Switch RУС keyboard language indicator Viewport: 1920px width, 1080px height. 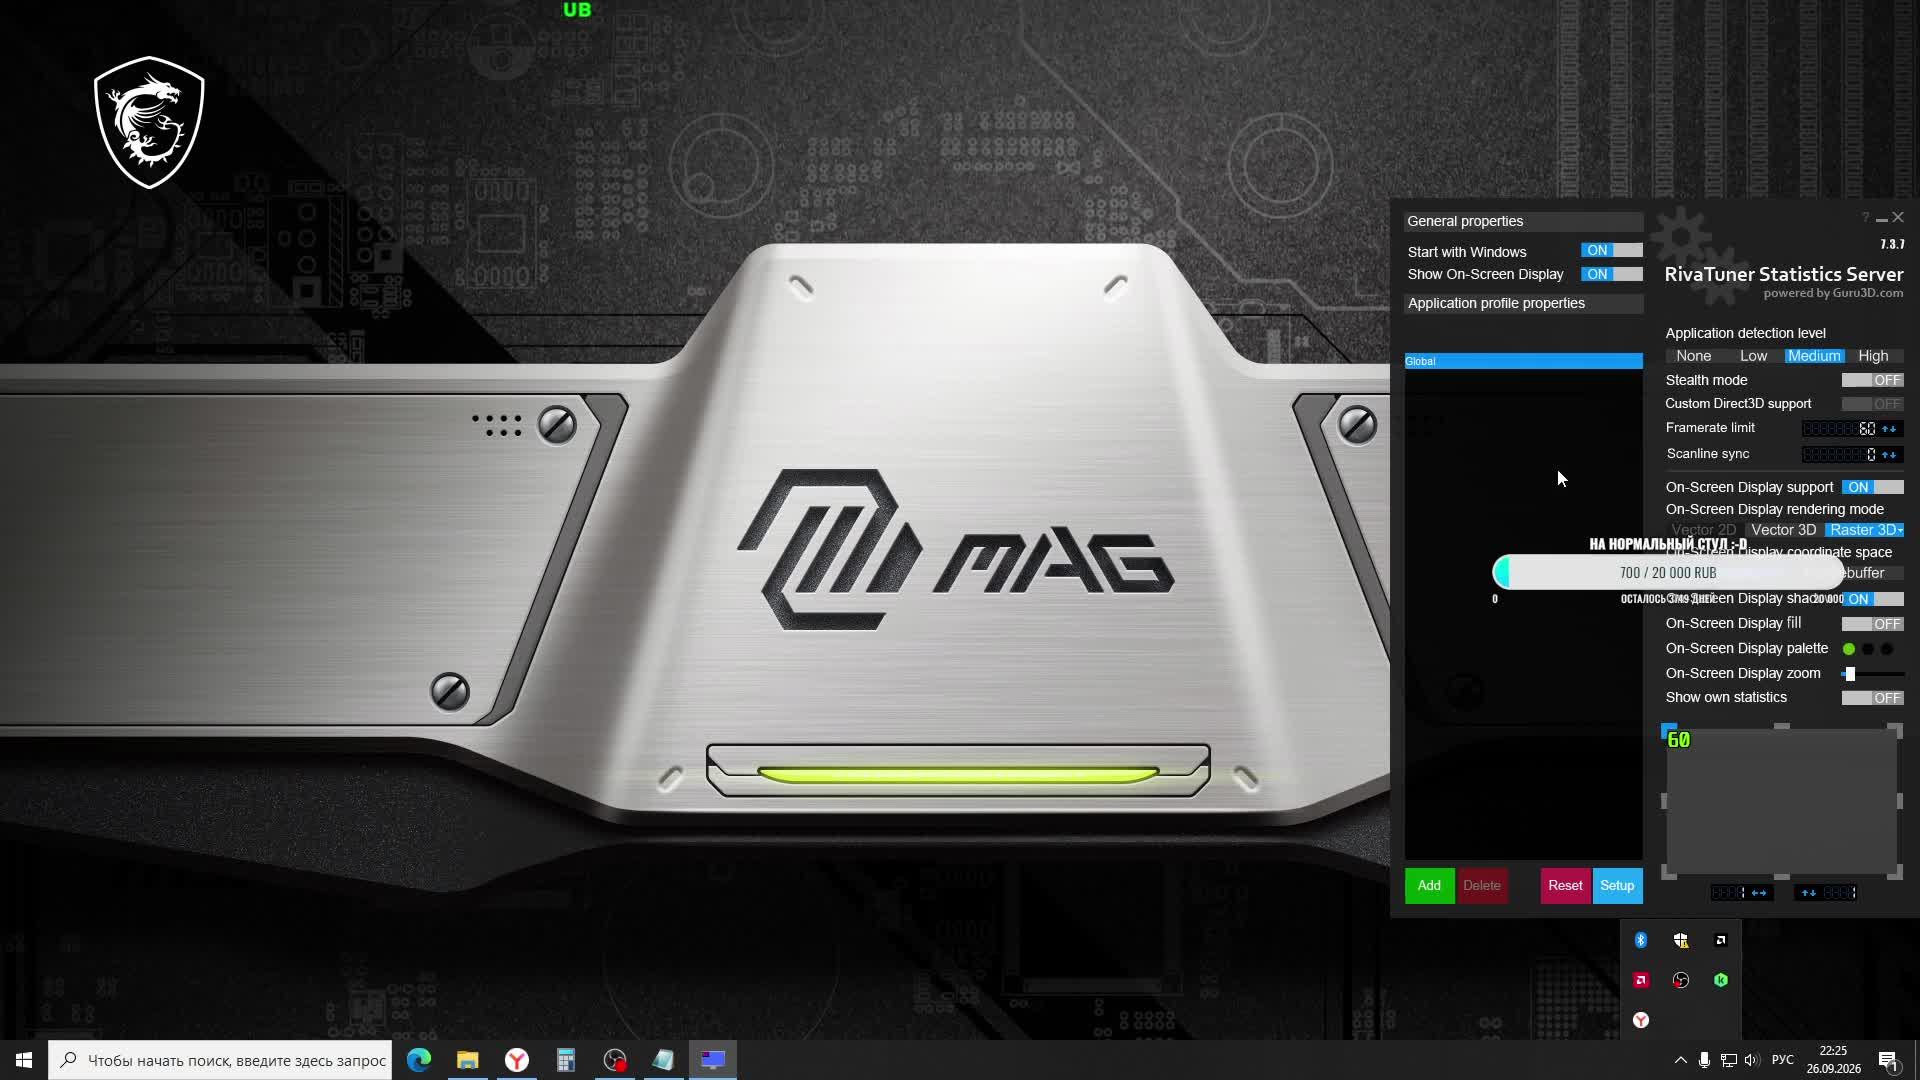(1782, 1060)
